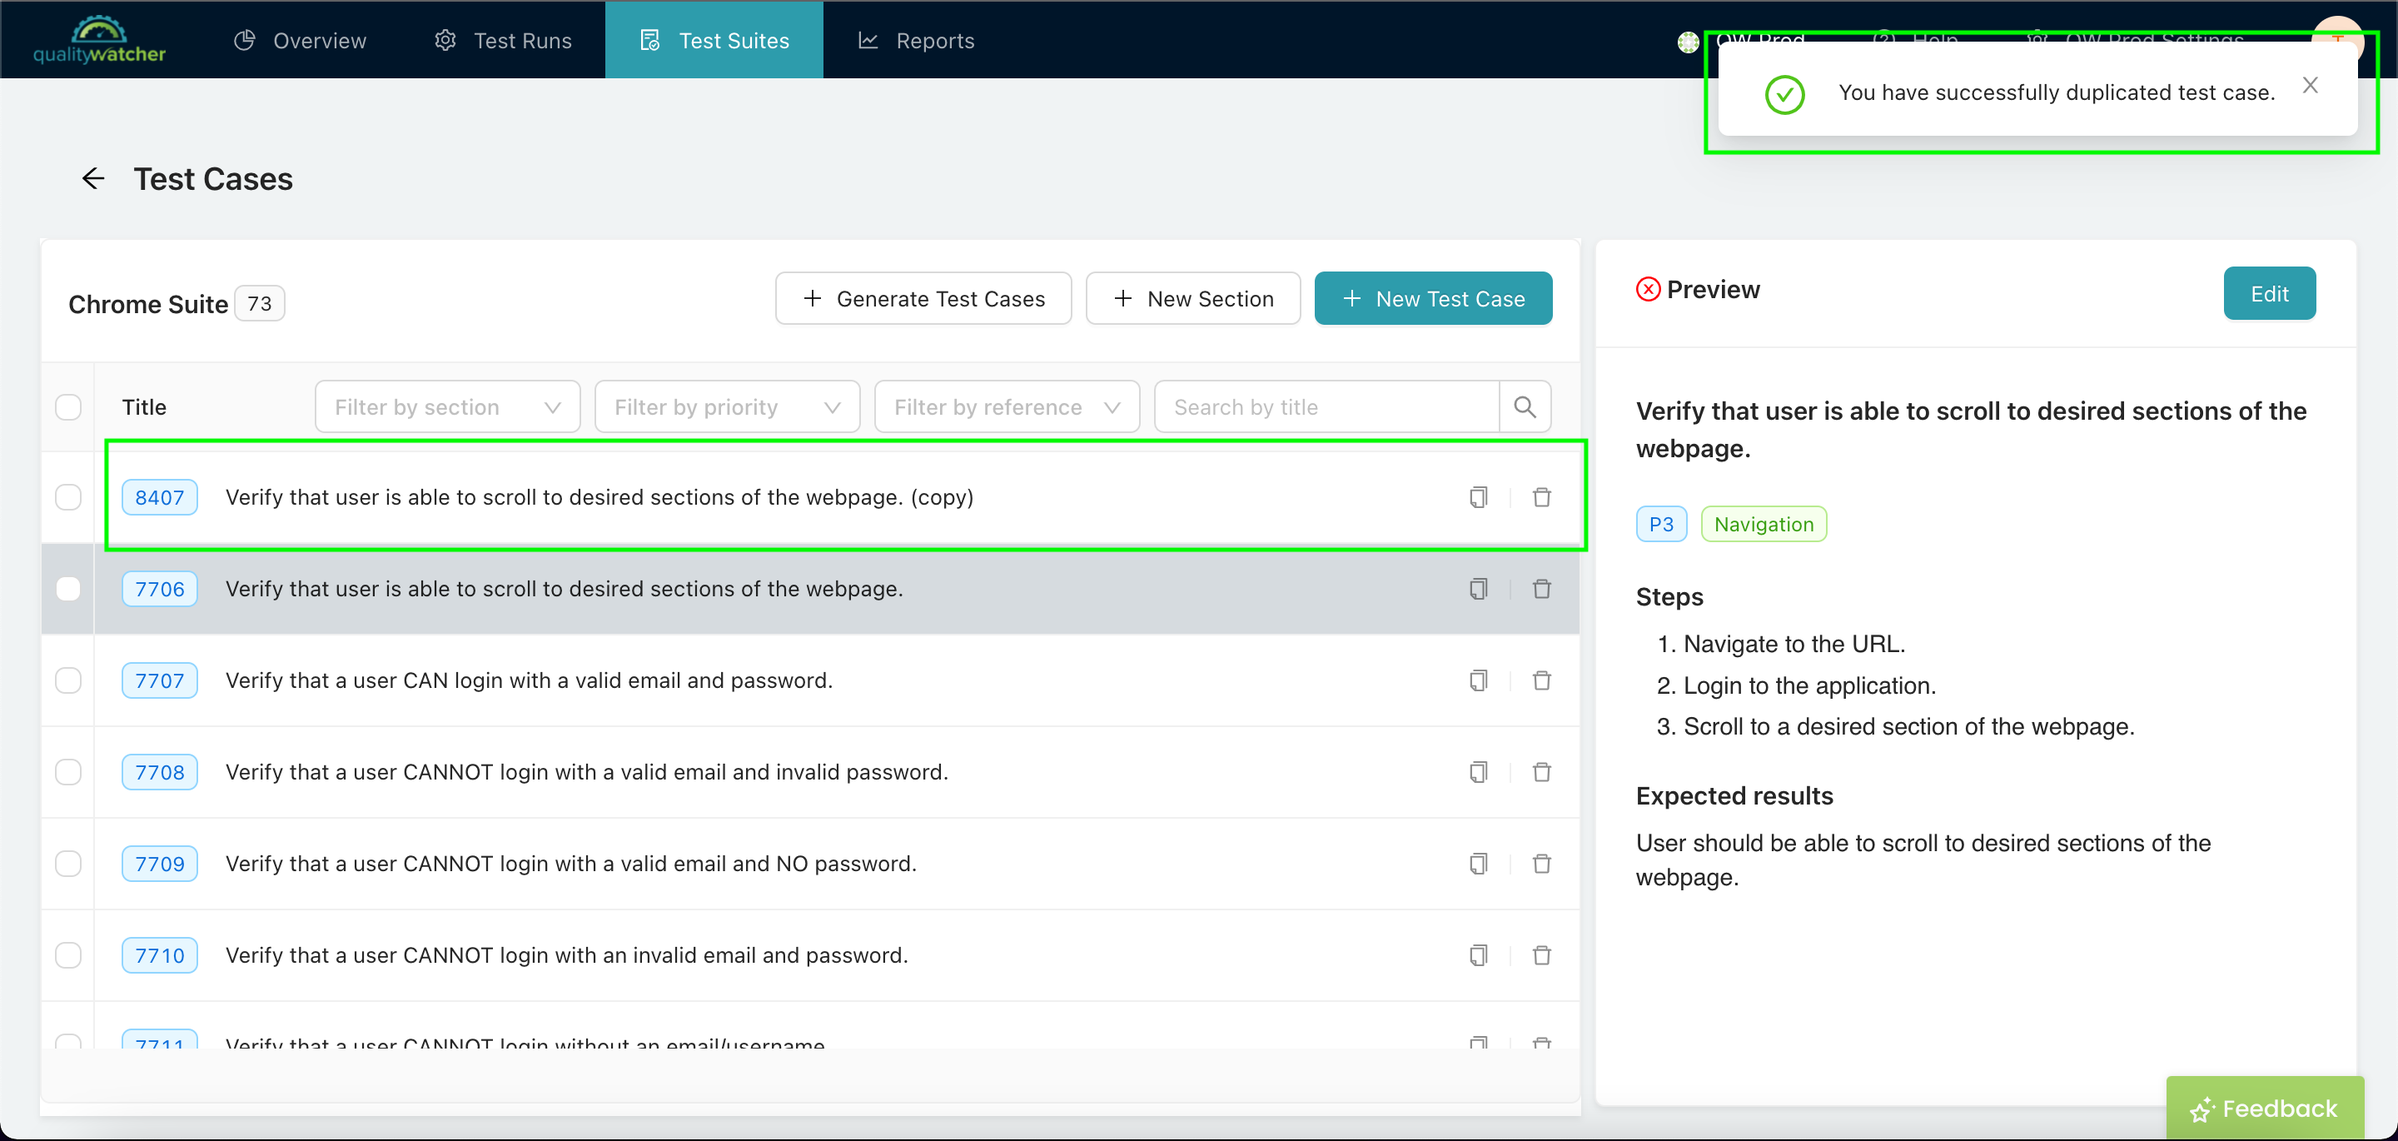Click ID badge 8407

[160, 497]
